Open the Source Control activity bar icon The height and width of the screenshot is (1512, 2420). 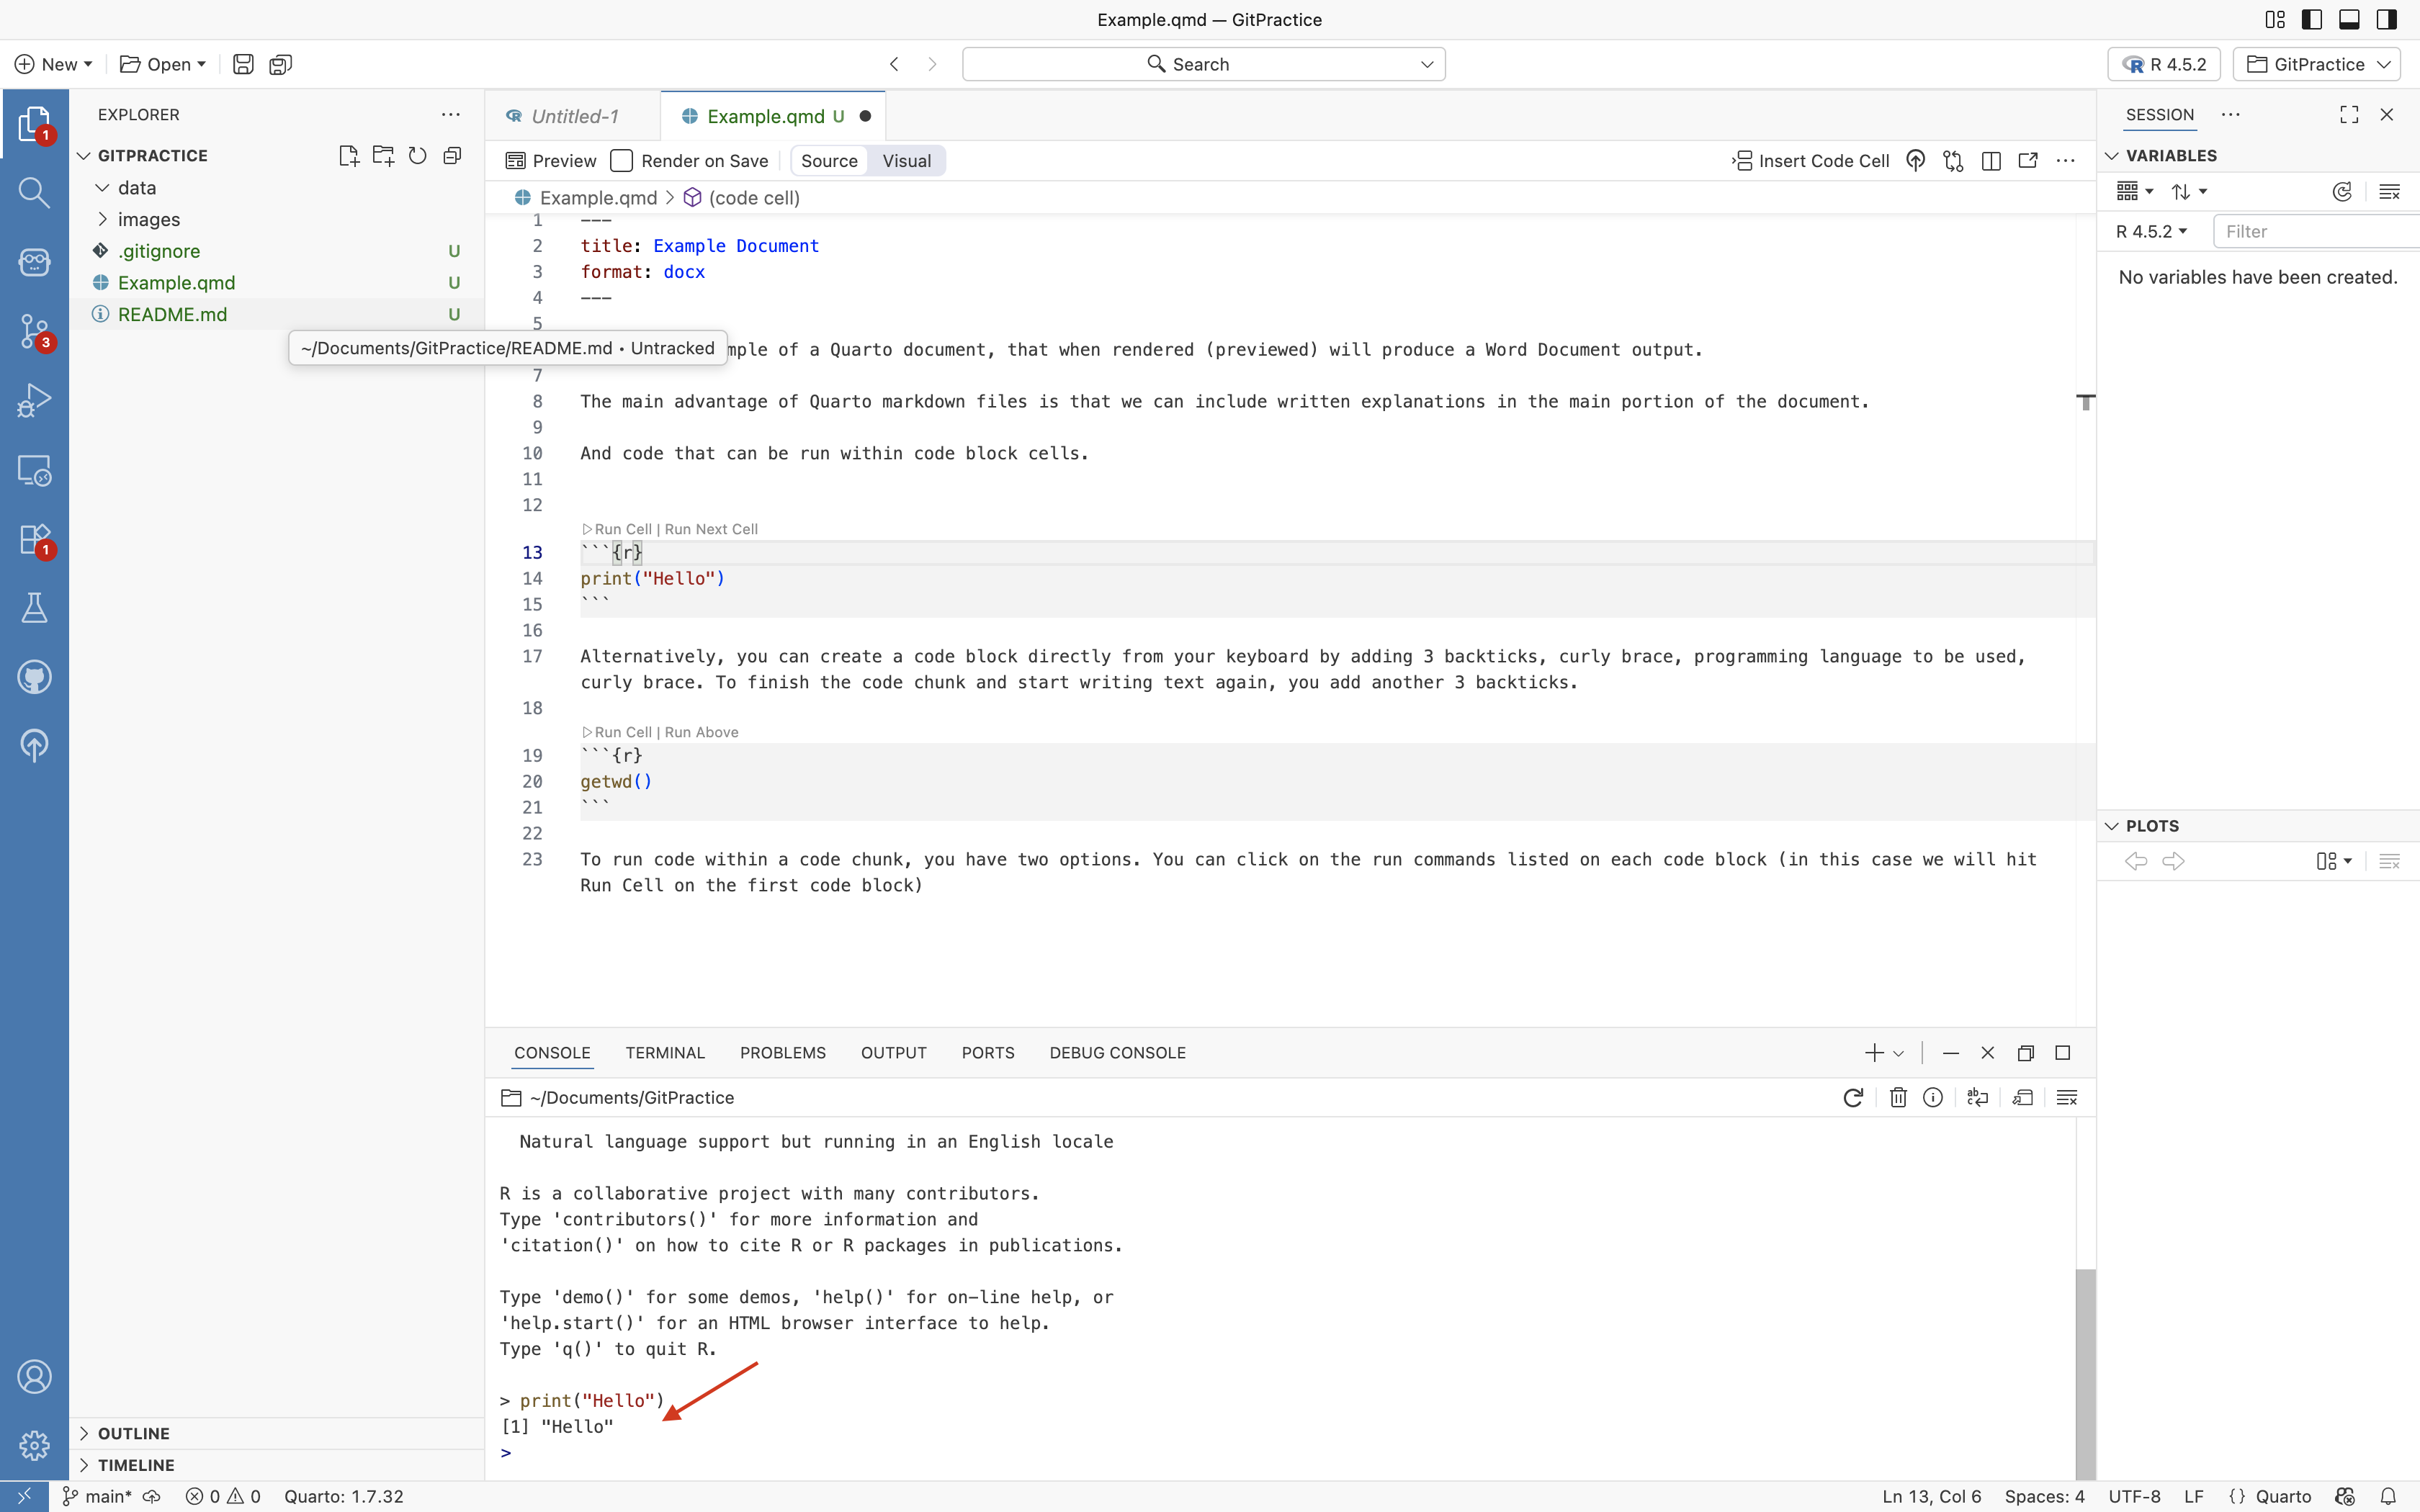(x=34, y=331)
